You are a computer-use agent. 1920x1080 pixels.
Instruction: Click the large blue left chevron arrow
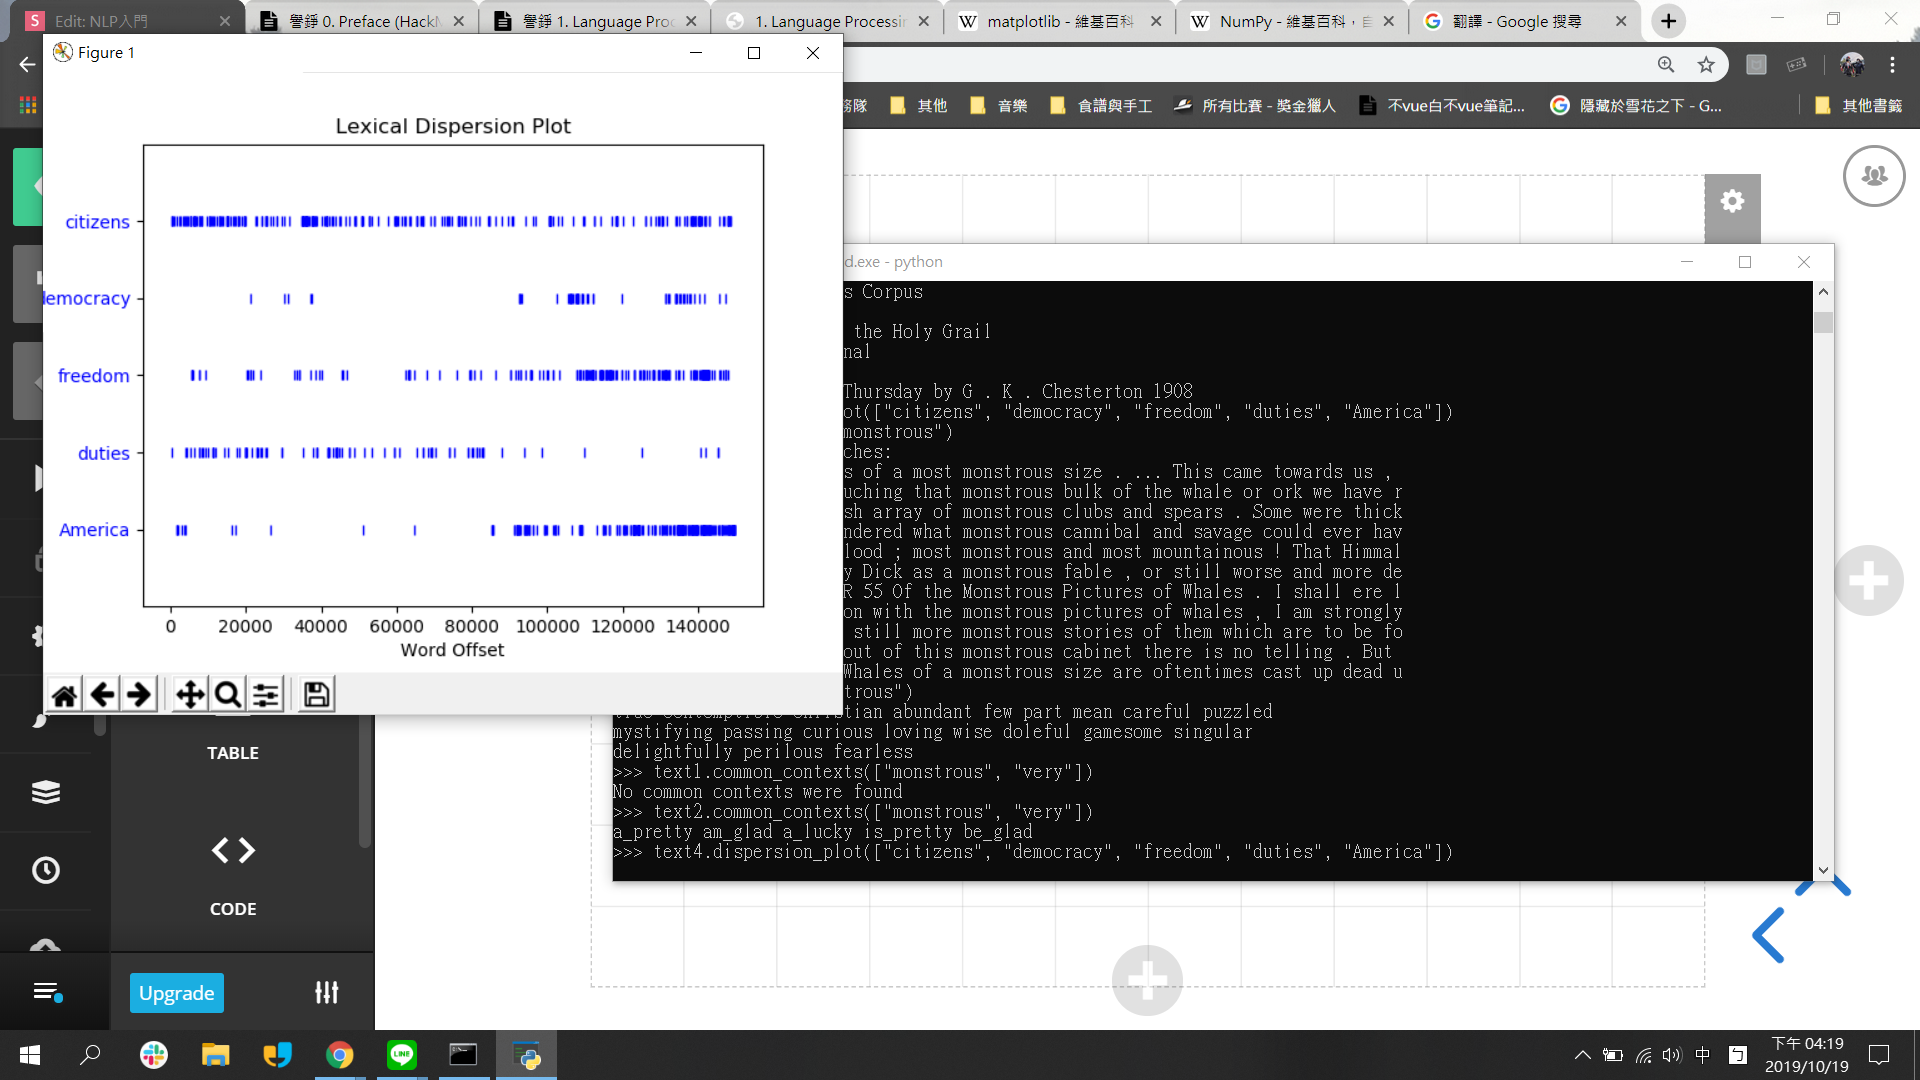(1768, 935)
